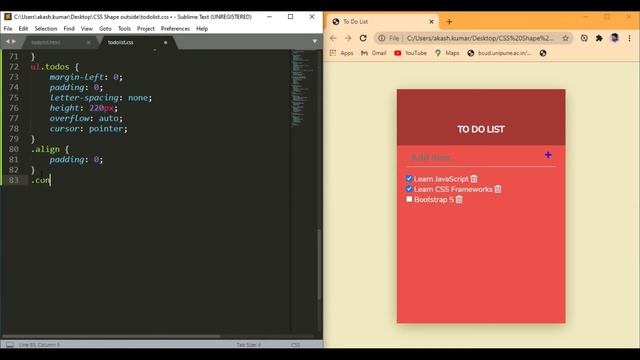Viewport: 640px width, 360px height.
Task: View site info via the File icon
Action: tap(389, 38)
